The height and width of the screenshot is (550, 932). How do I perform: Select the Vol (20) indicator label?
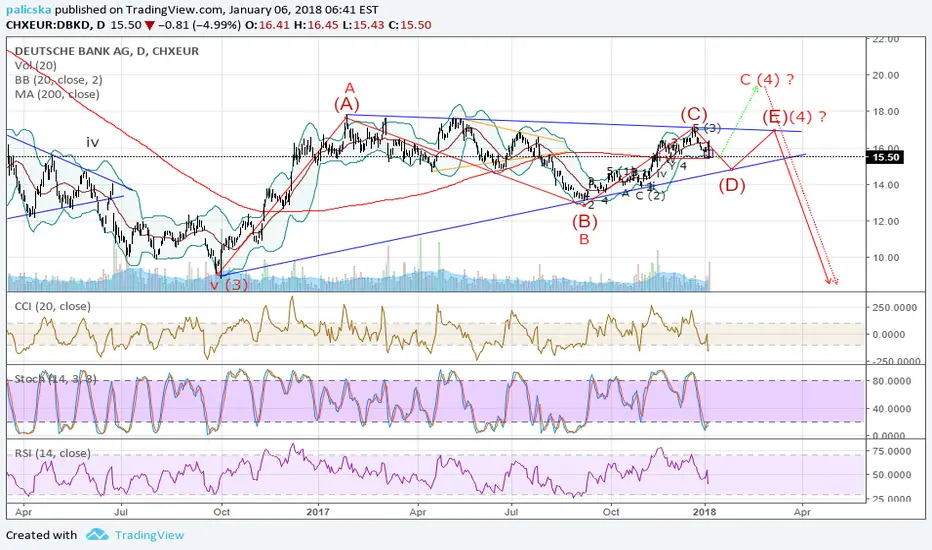[x=36, y=65]
